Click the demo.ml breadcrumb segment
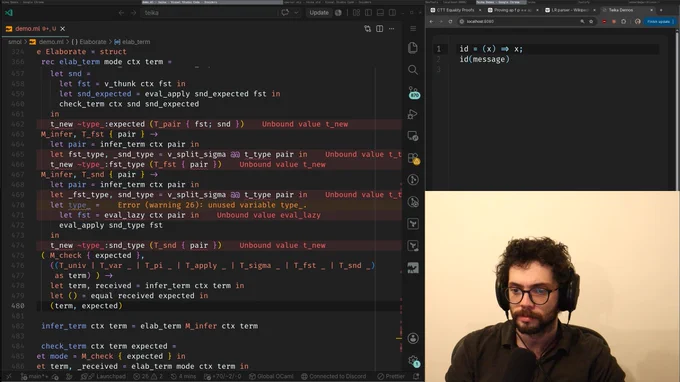 pos(47,42)
